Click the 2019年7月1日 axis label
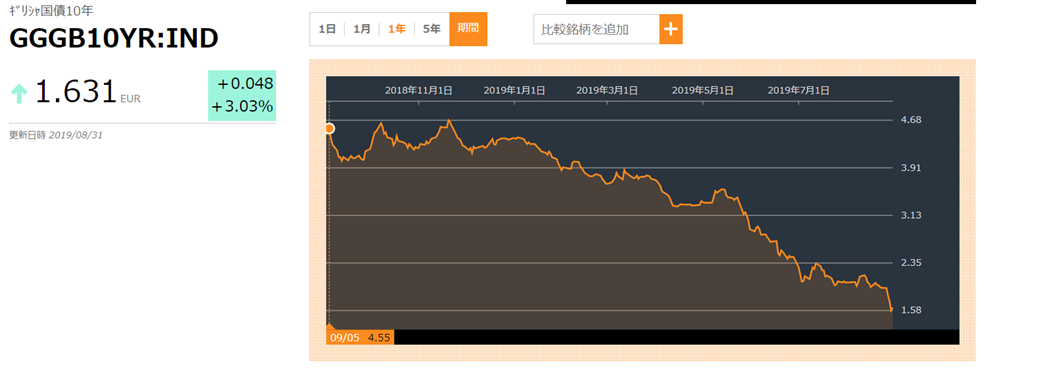 (x=798, y=91)
